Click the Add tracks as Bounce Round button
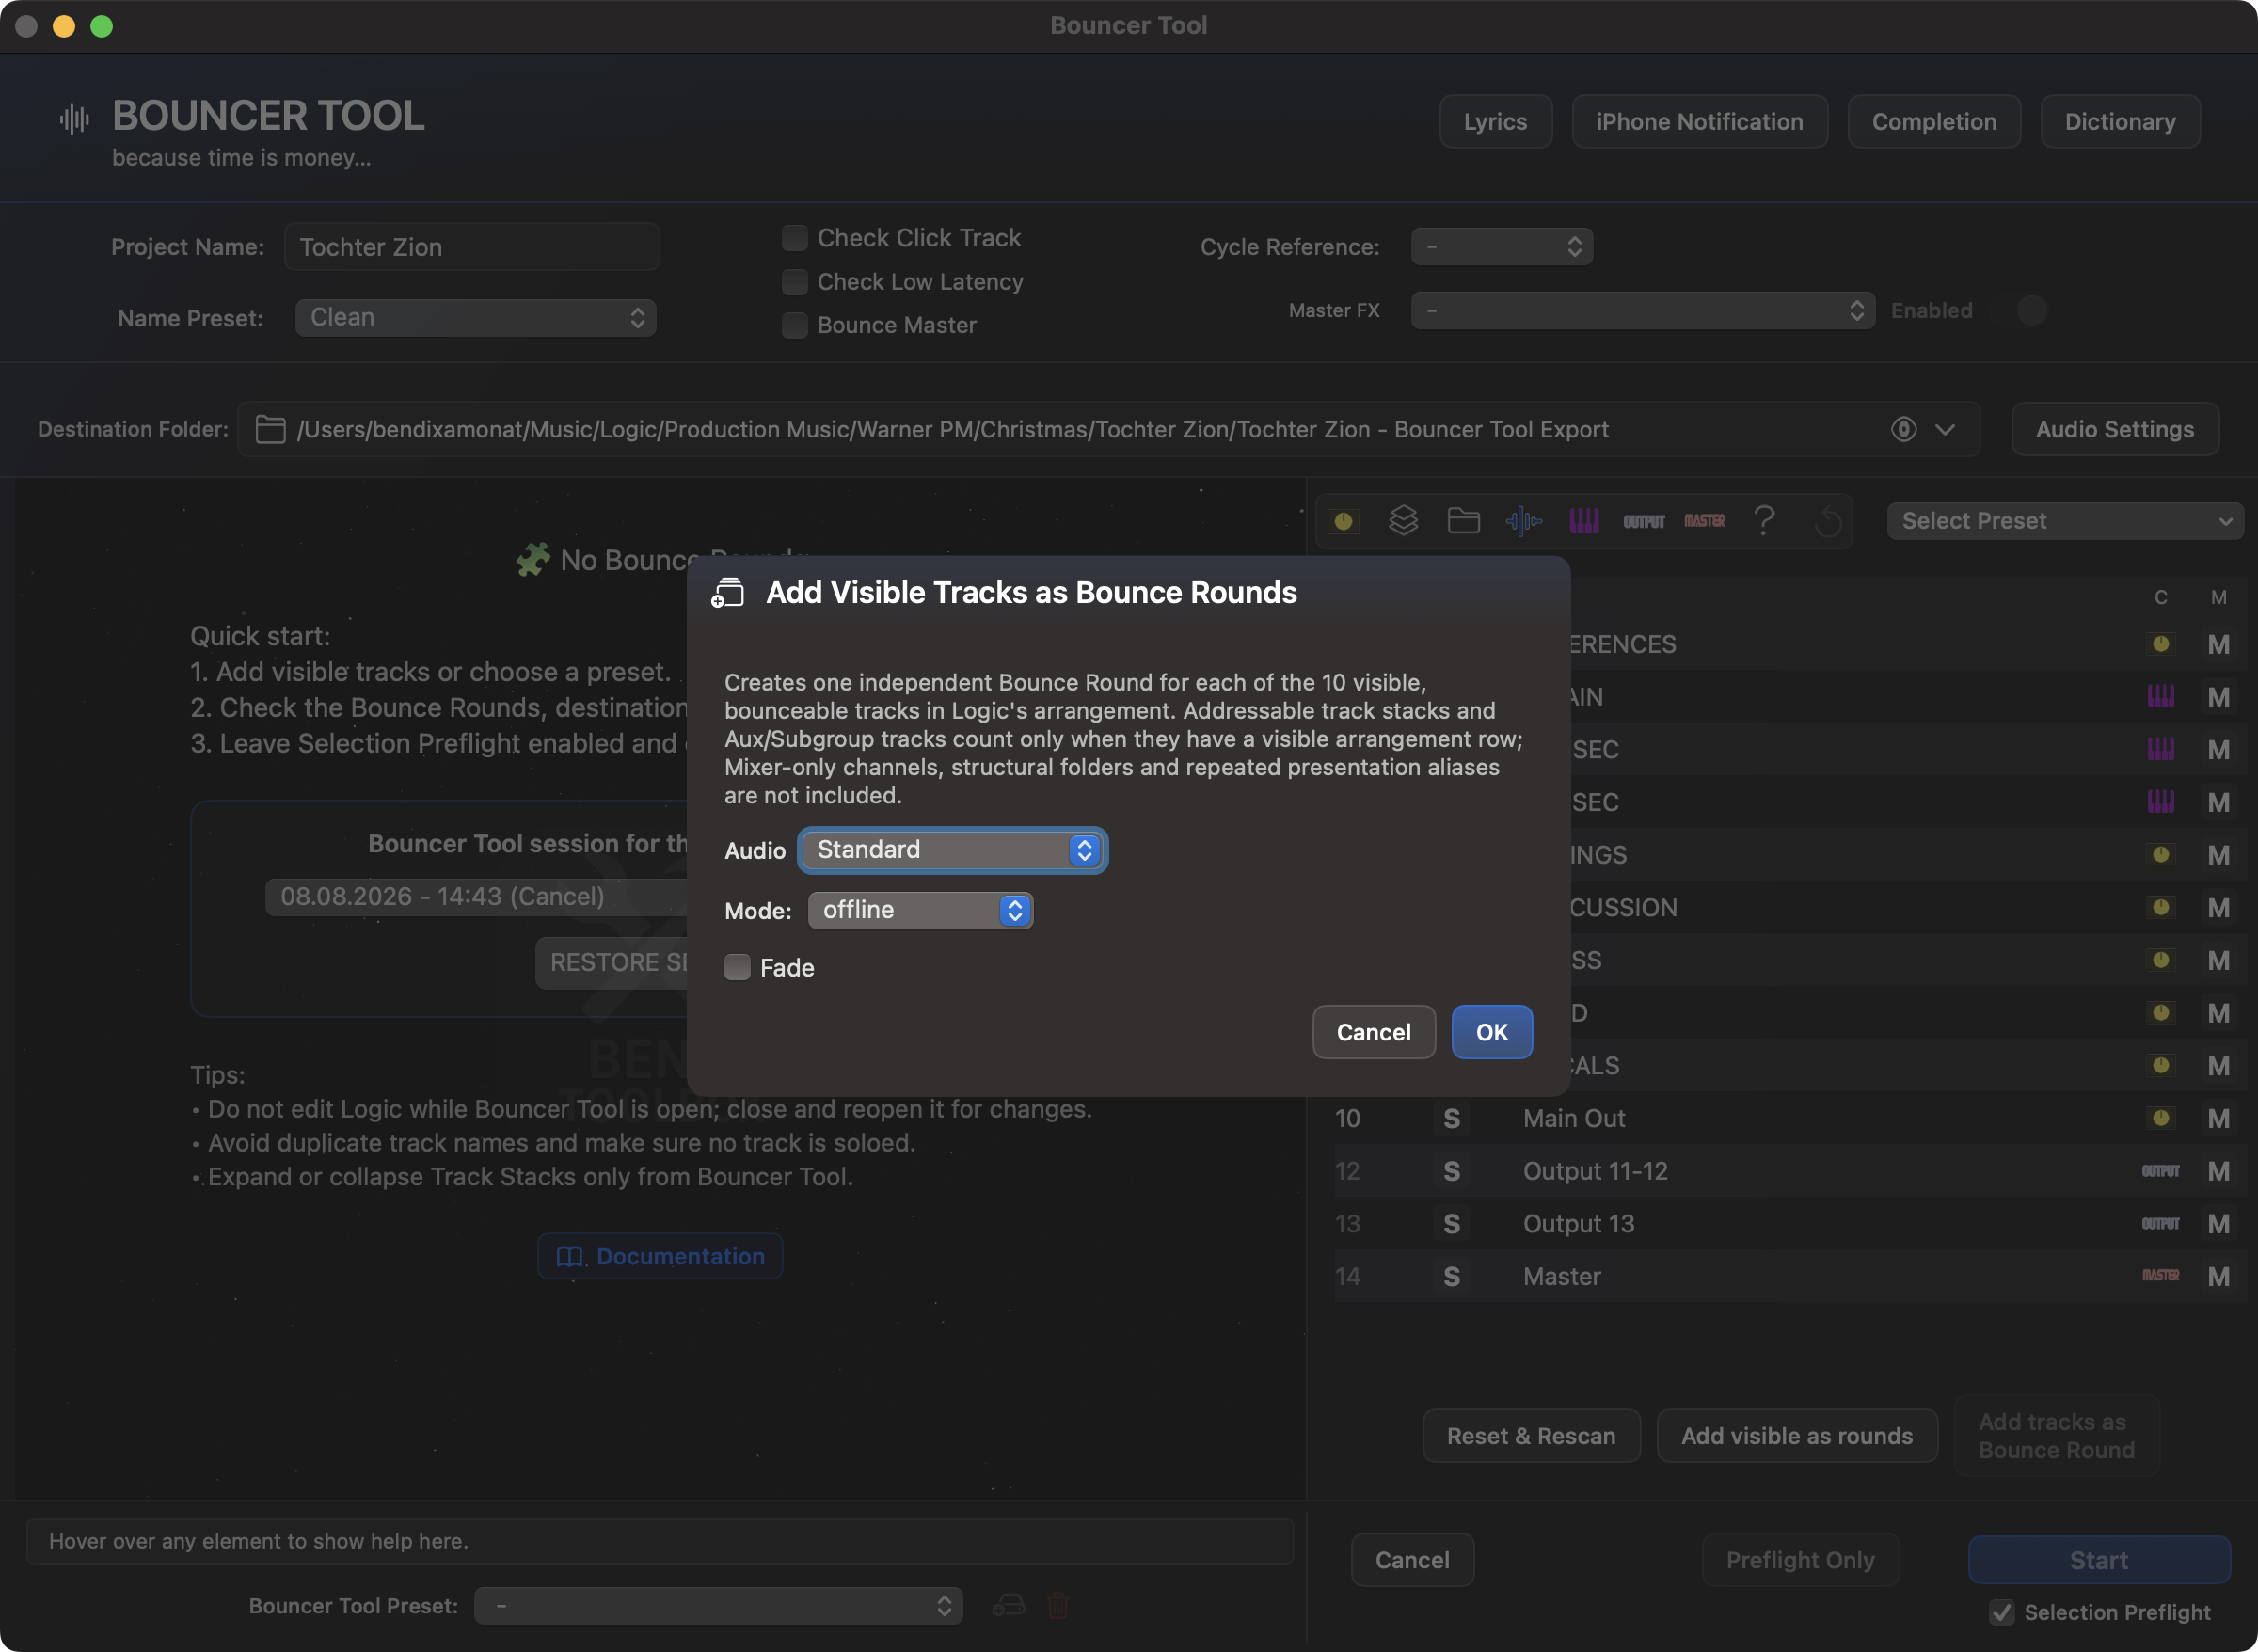2258x1652 pixels. [x=2056, y=1436]
